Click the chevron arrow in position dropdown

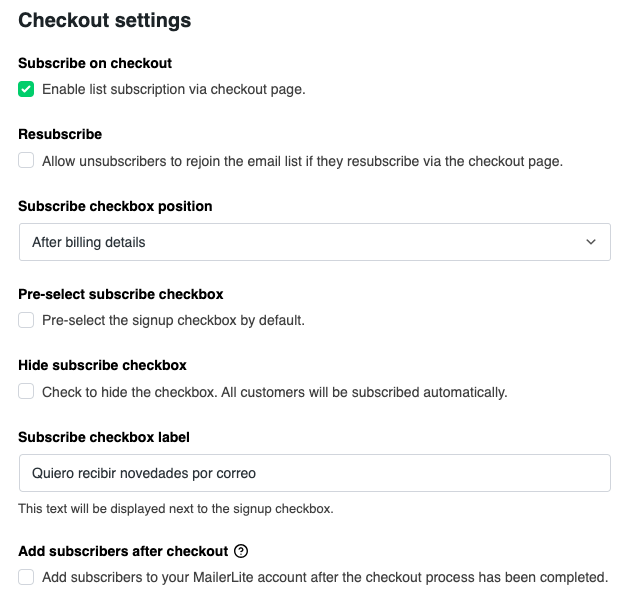click(x=591, y=242)
